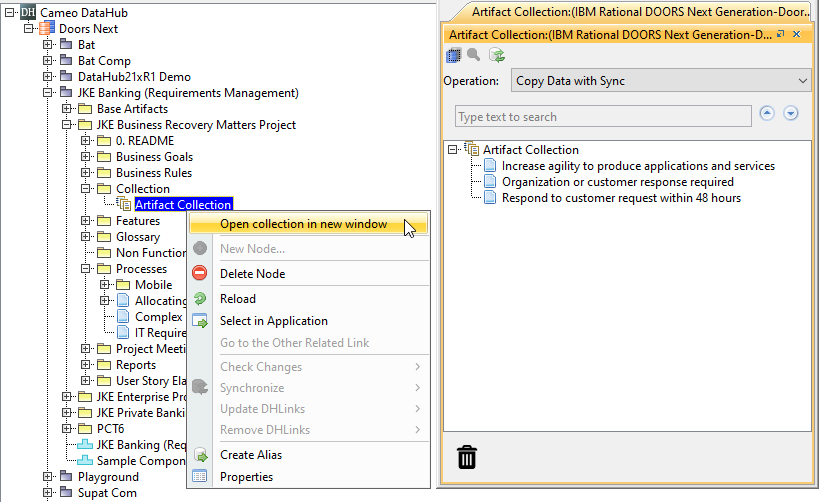Viewport: 822px width, 504px height.
Task: Click the red Delete Node icon
Action: [200, 273]
